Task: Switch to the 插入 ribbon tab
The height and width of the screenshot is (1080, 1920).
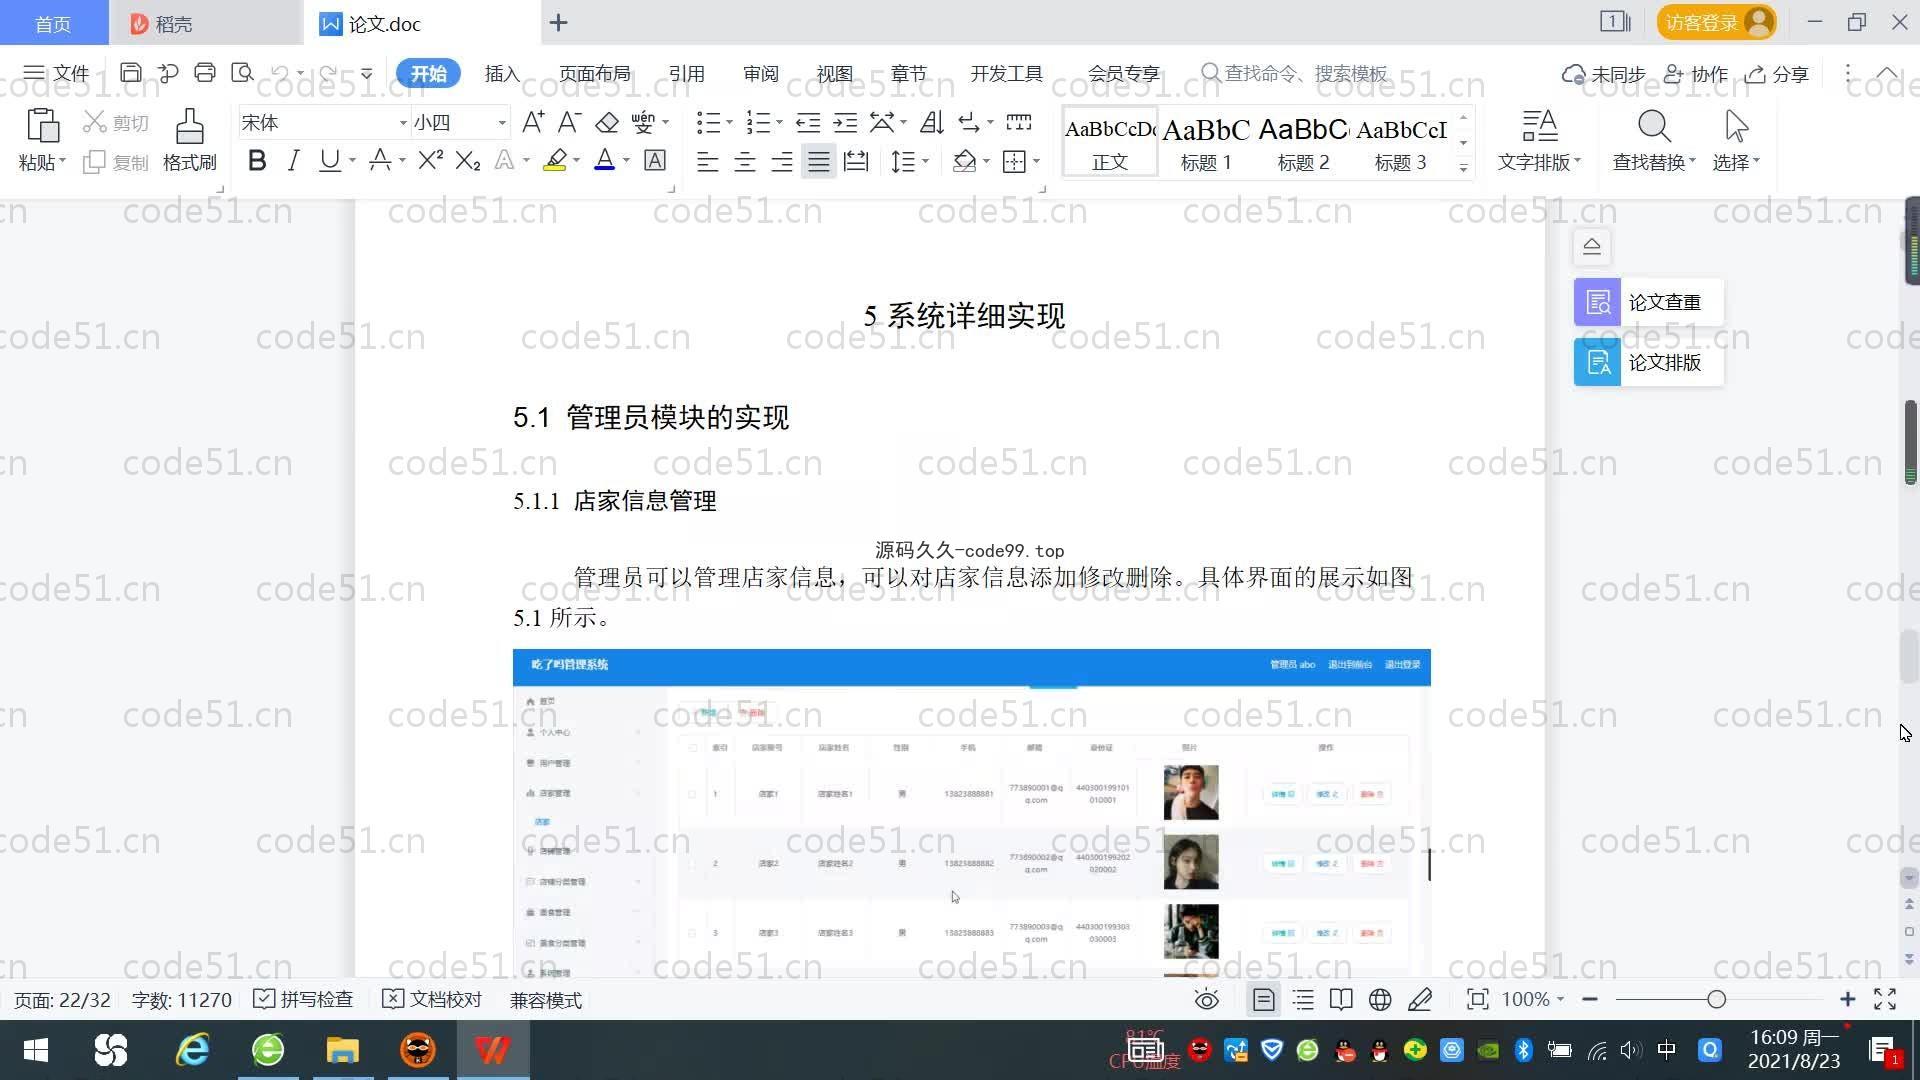Action: point(502,74)
